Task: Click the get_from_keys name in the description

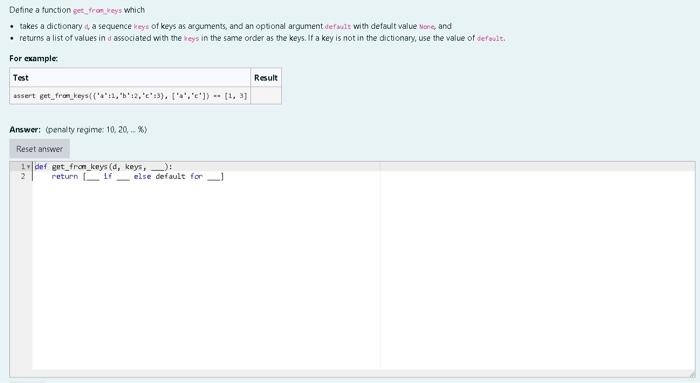Action: click(97, 10)
